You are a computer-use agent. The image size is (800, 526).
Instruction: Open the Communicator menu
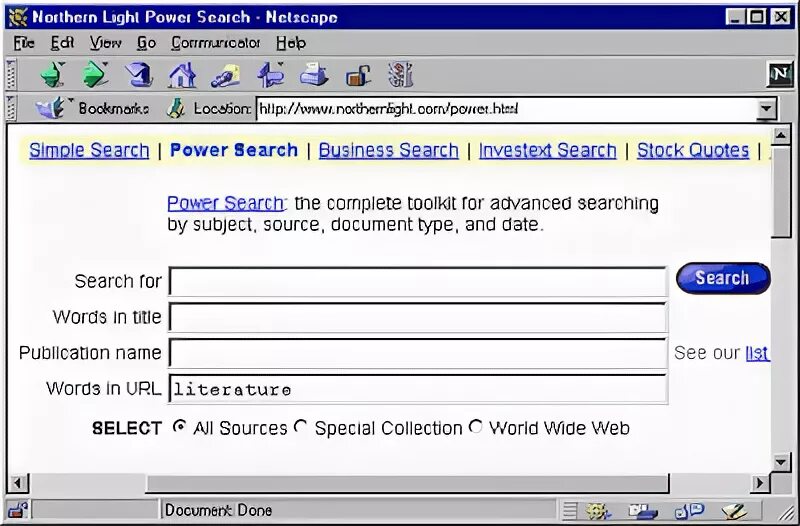coord(215,43)
